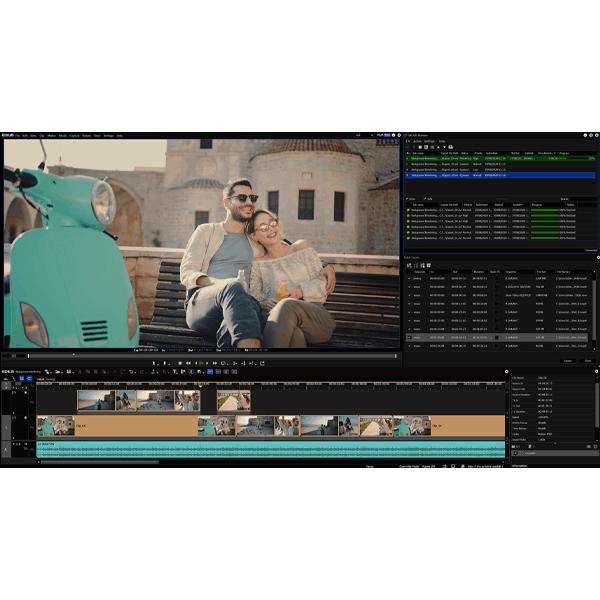Viewport: 600px width, 600px height.
Task: Select the courtyard path clip on upper video track
Action: (233, 401)
